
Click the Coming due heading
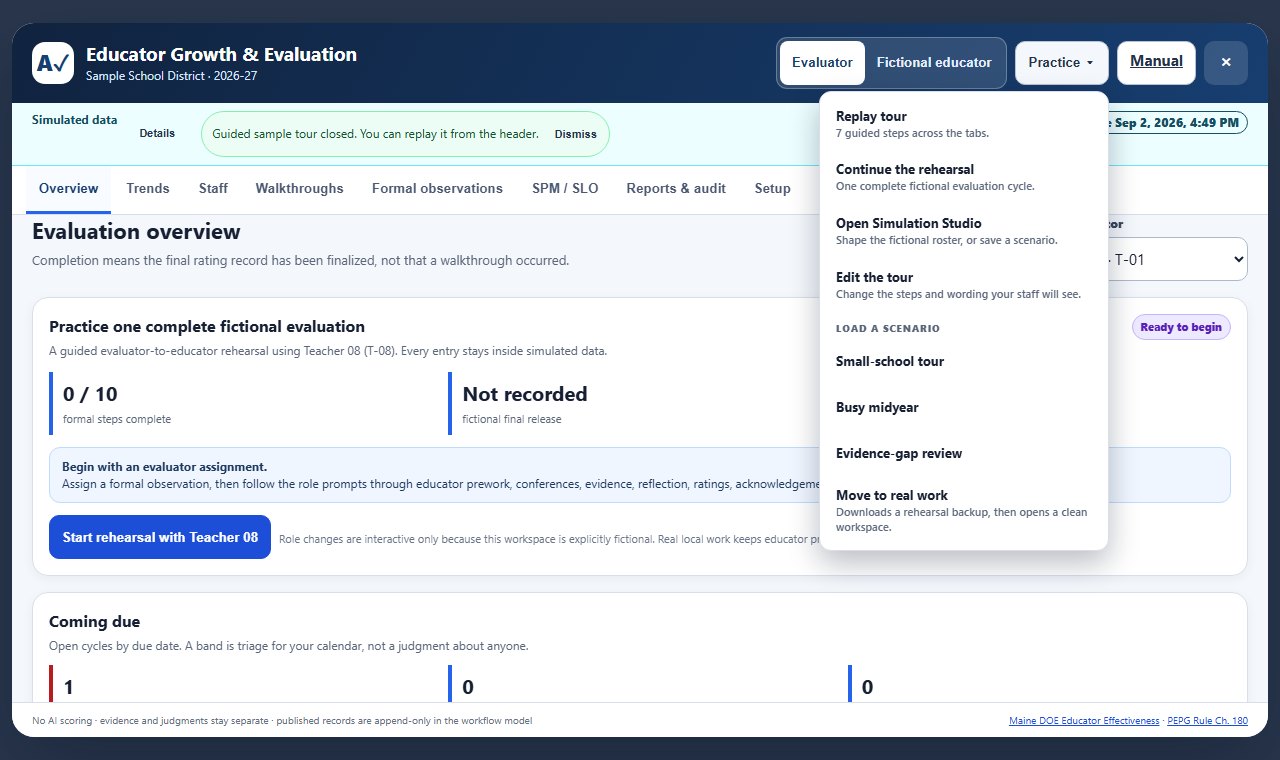[95, 622]
